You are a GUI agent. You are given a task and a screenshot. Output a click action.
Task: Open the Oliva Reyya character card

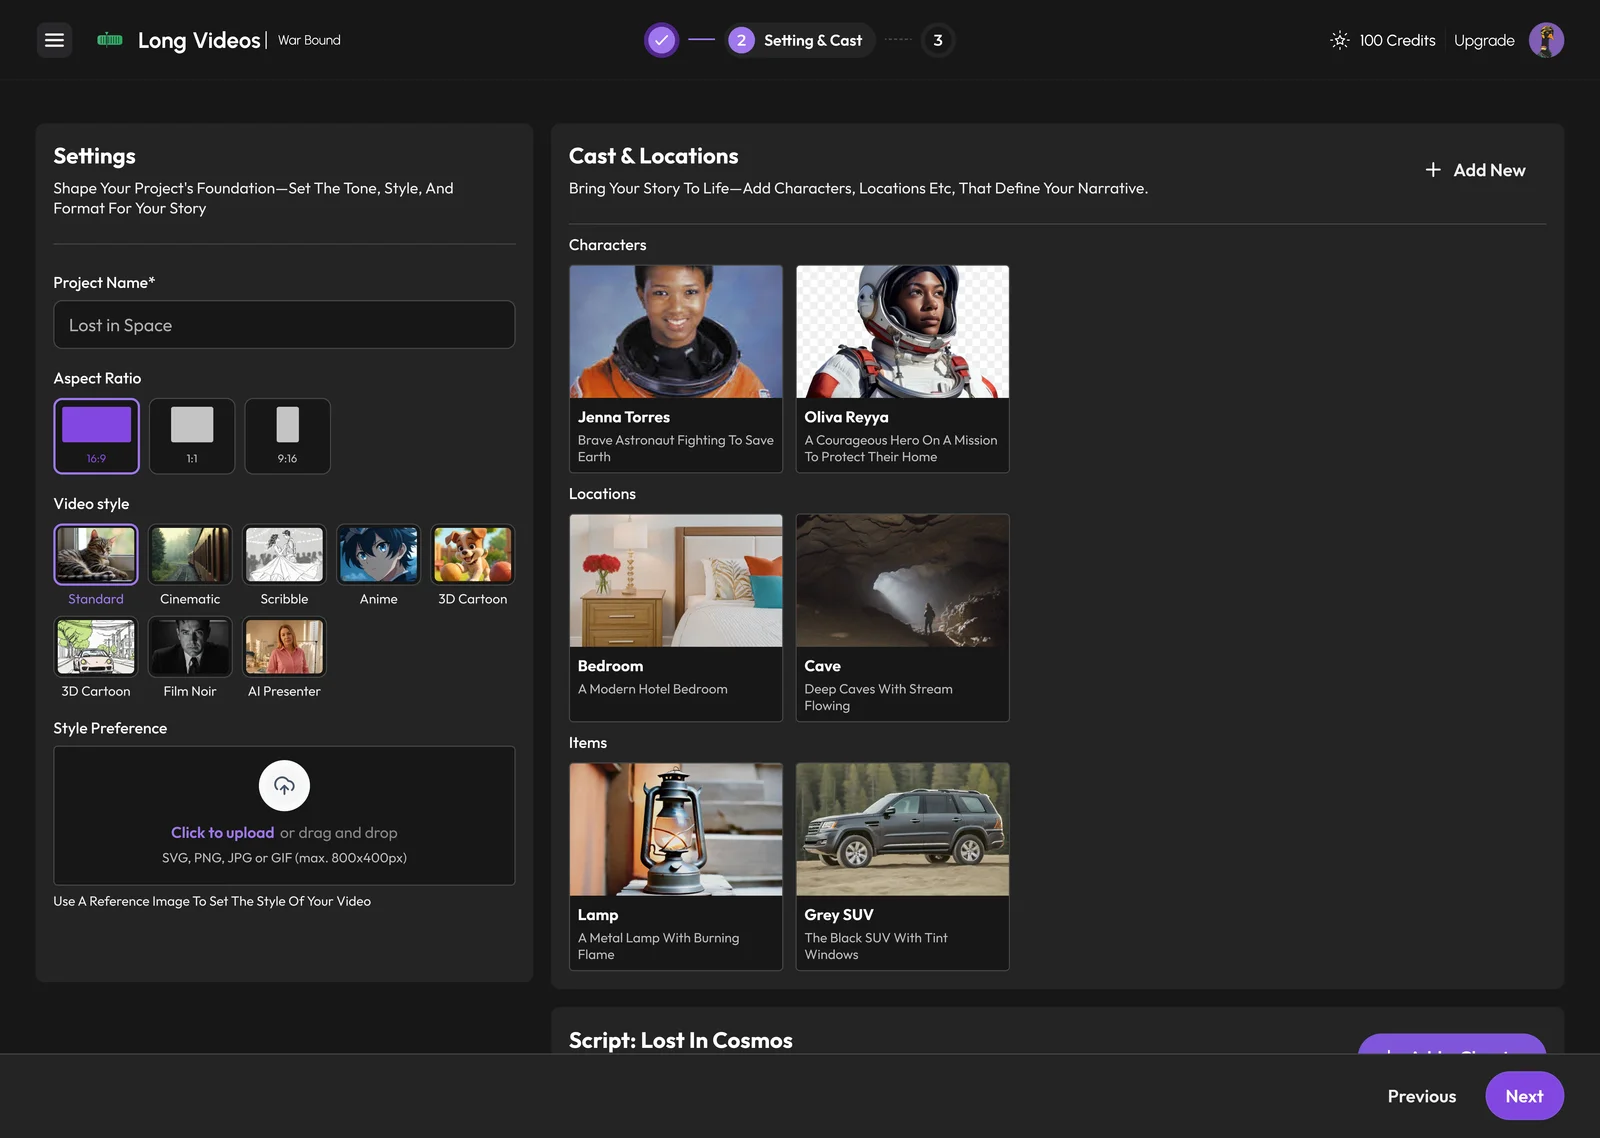coord(902,369)
